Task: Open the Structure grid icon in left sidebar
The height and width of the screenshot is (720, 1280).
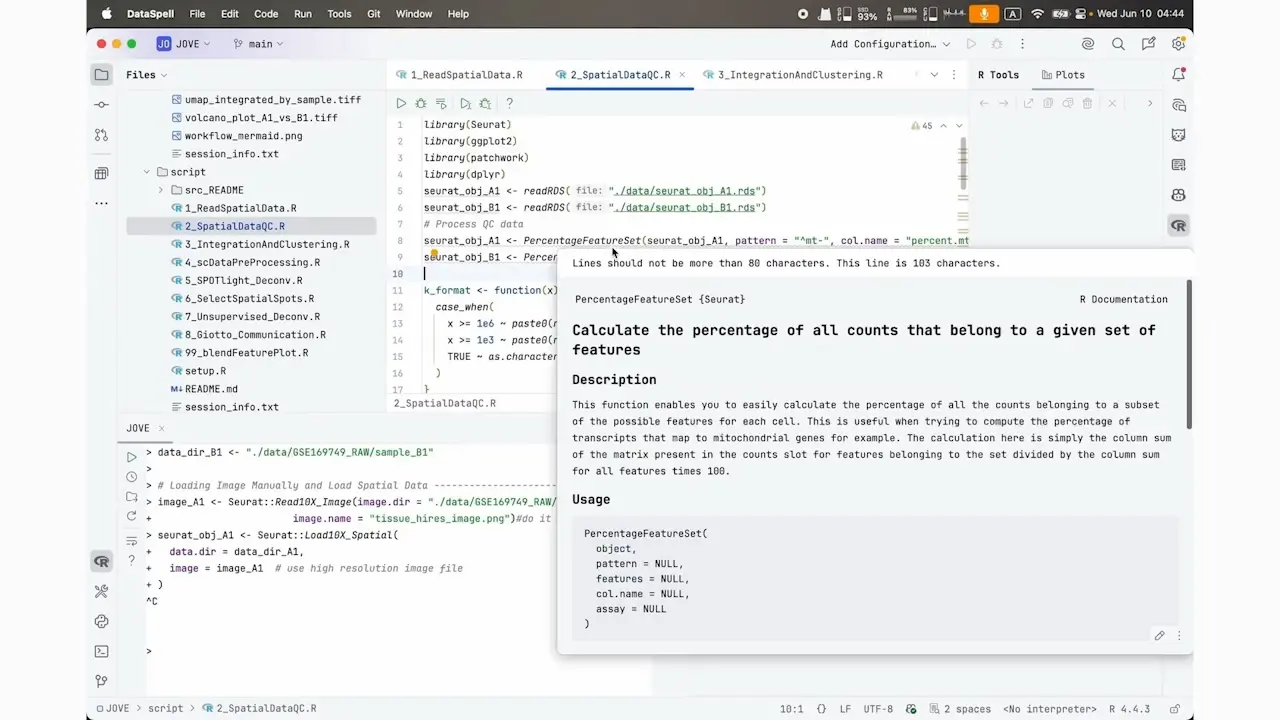Action: click(101, 174)
